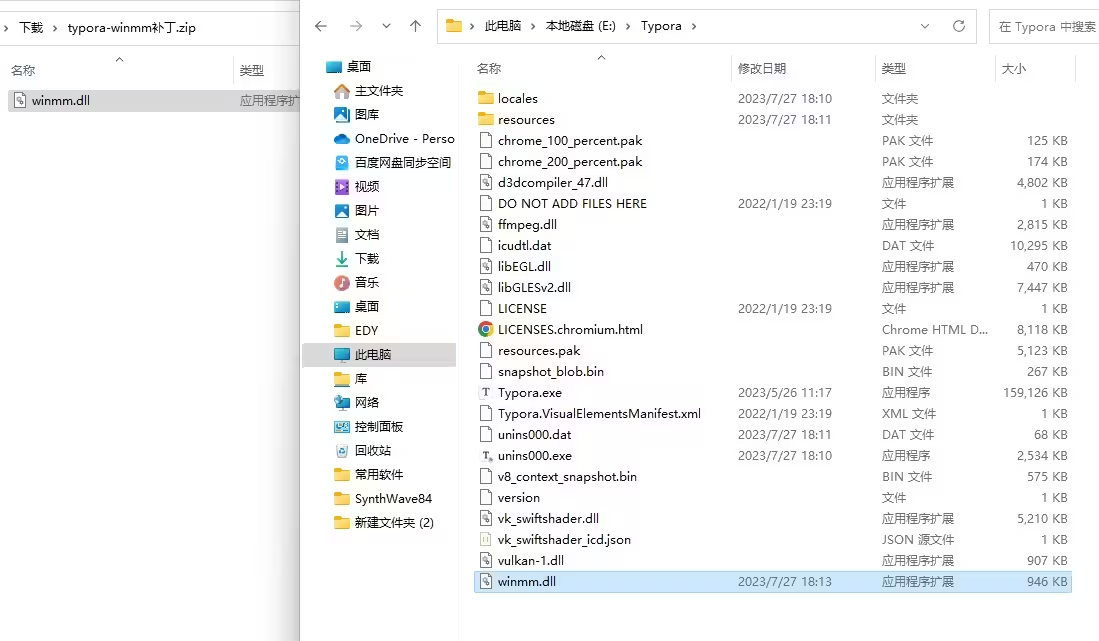Navigate back with the left arrow button

[x=321, y=26]
